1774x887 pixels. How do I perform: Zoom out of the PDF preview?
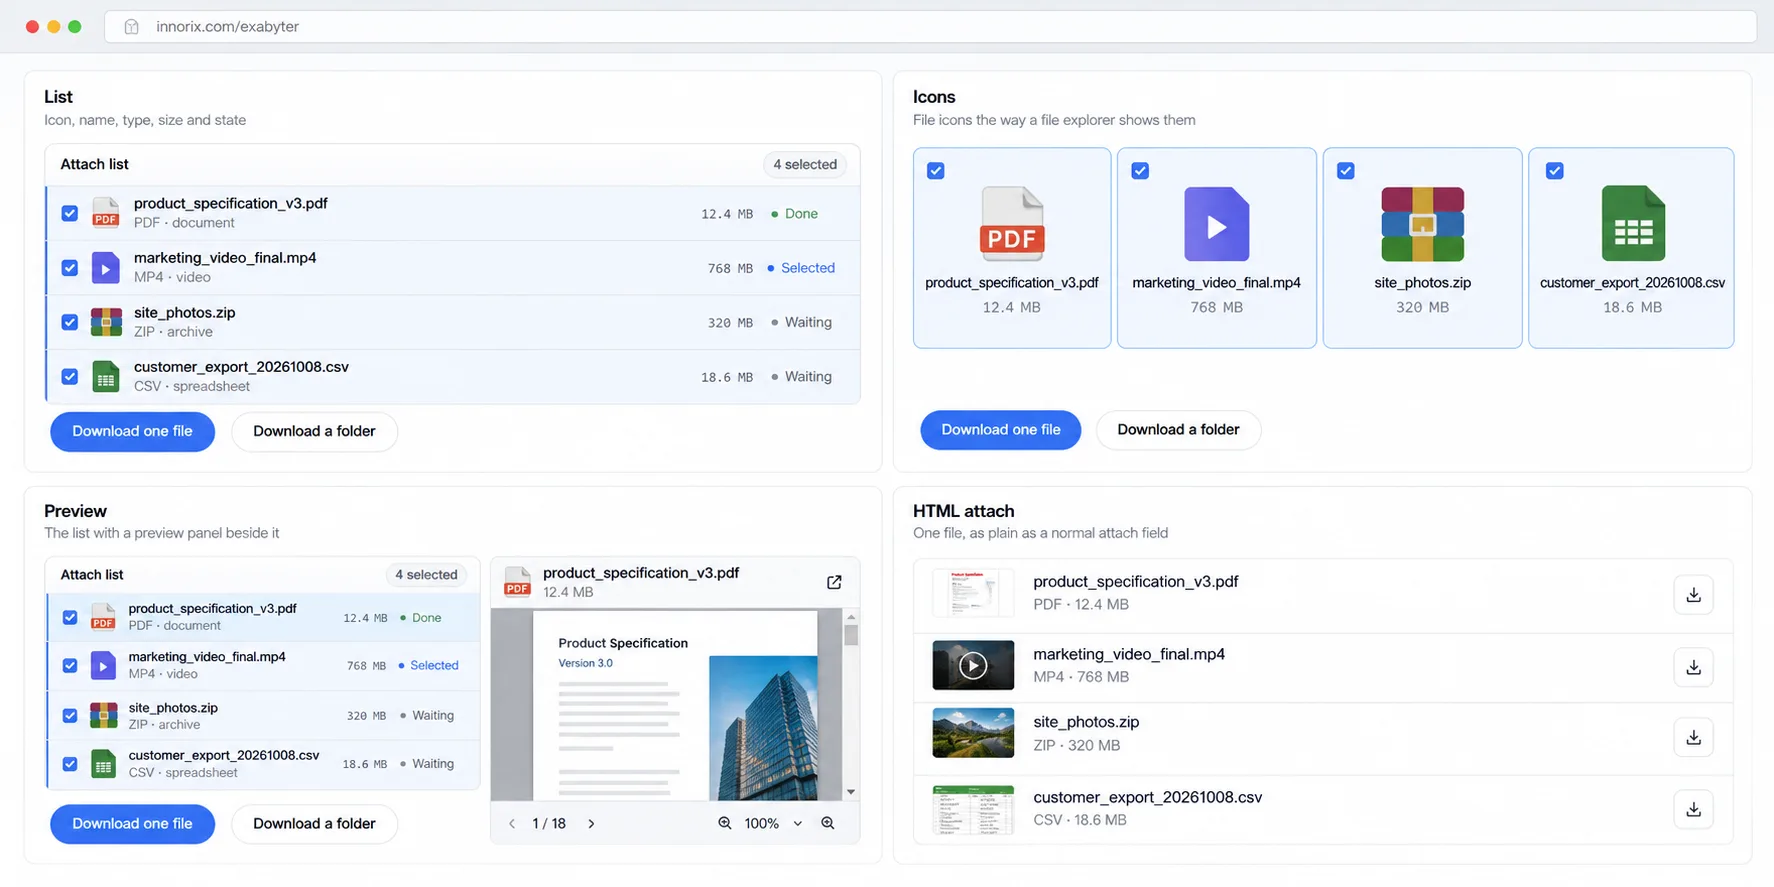[725, 823]
